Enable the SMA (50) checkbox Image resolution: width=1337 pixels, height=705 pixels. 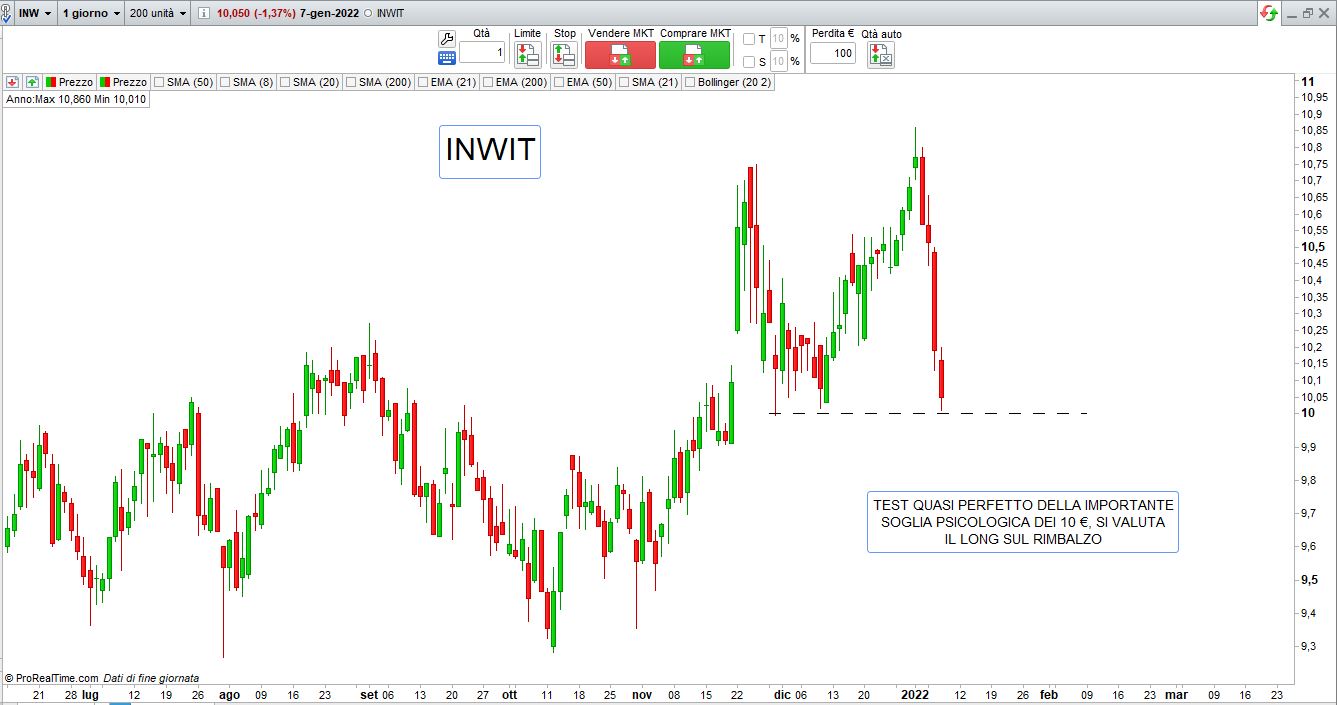coord(158,82)
